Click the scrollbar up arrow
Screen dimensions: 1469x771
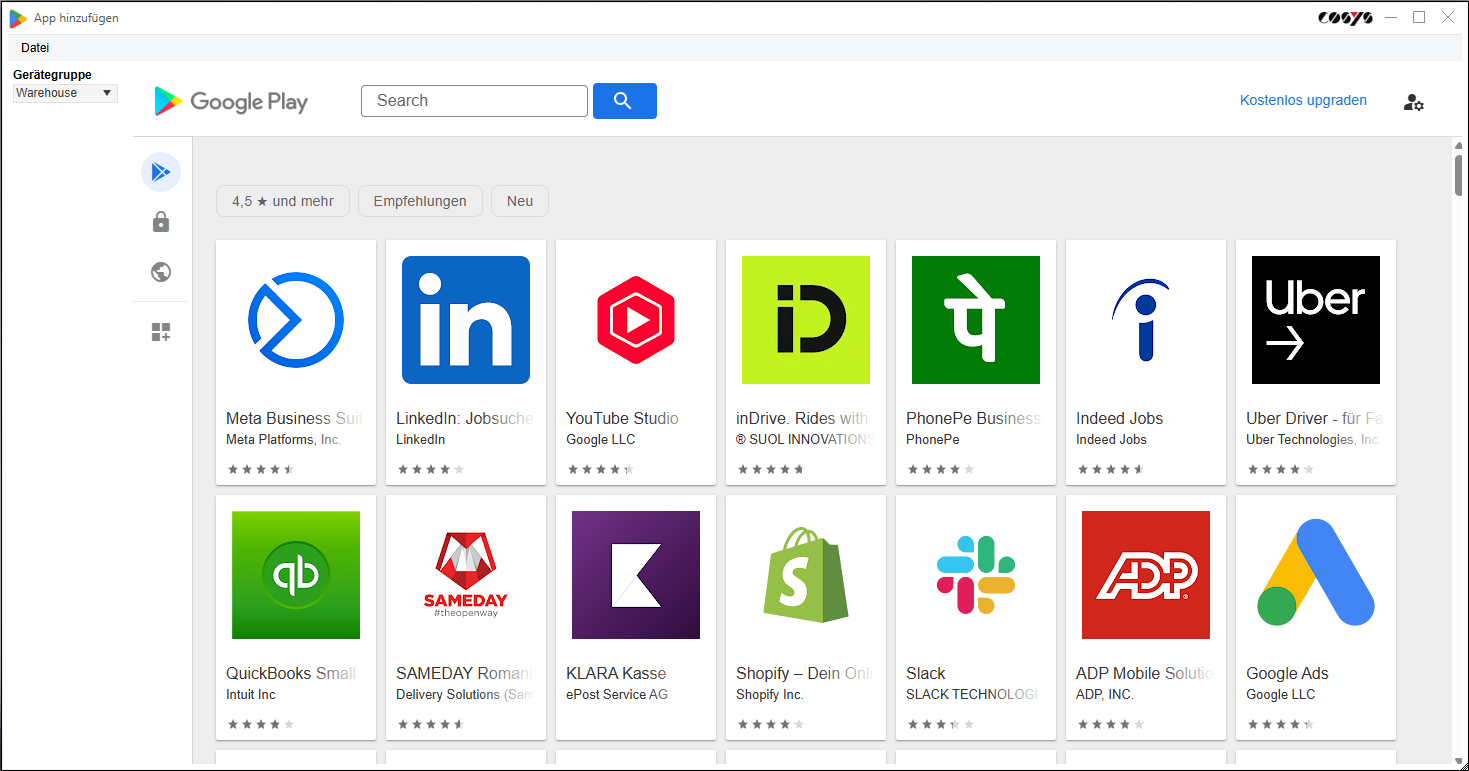[1459, 146]
